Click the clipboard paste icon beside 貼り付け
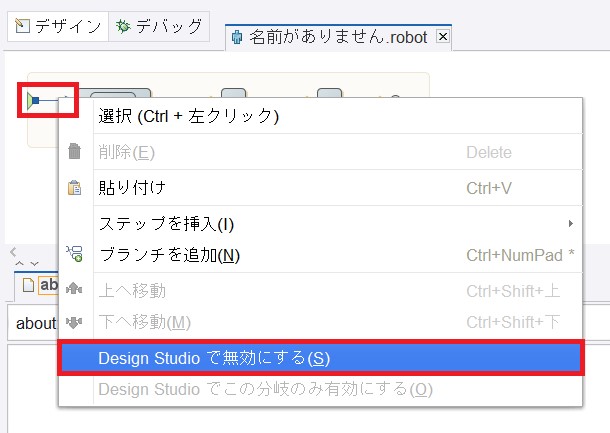The height and width of the screenshot is (433, 610). (74, 188)
